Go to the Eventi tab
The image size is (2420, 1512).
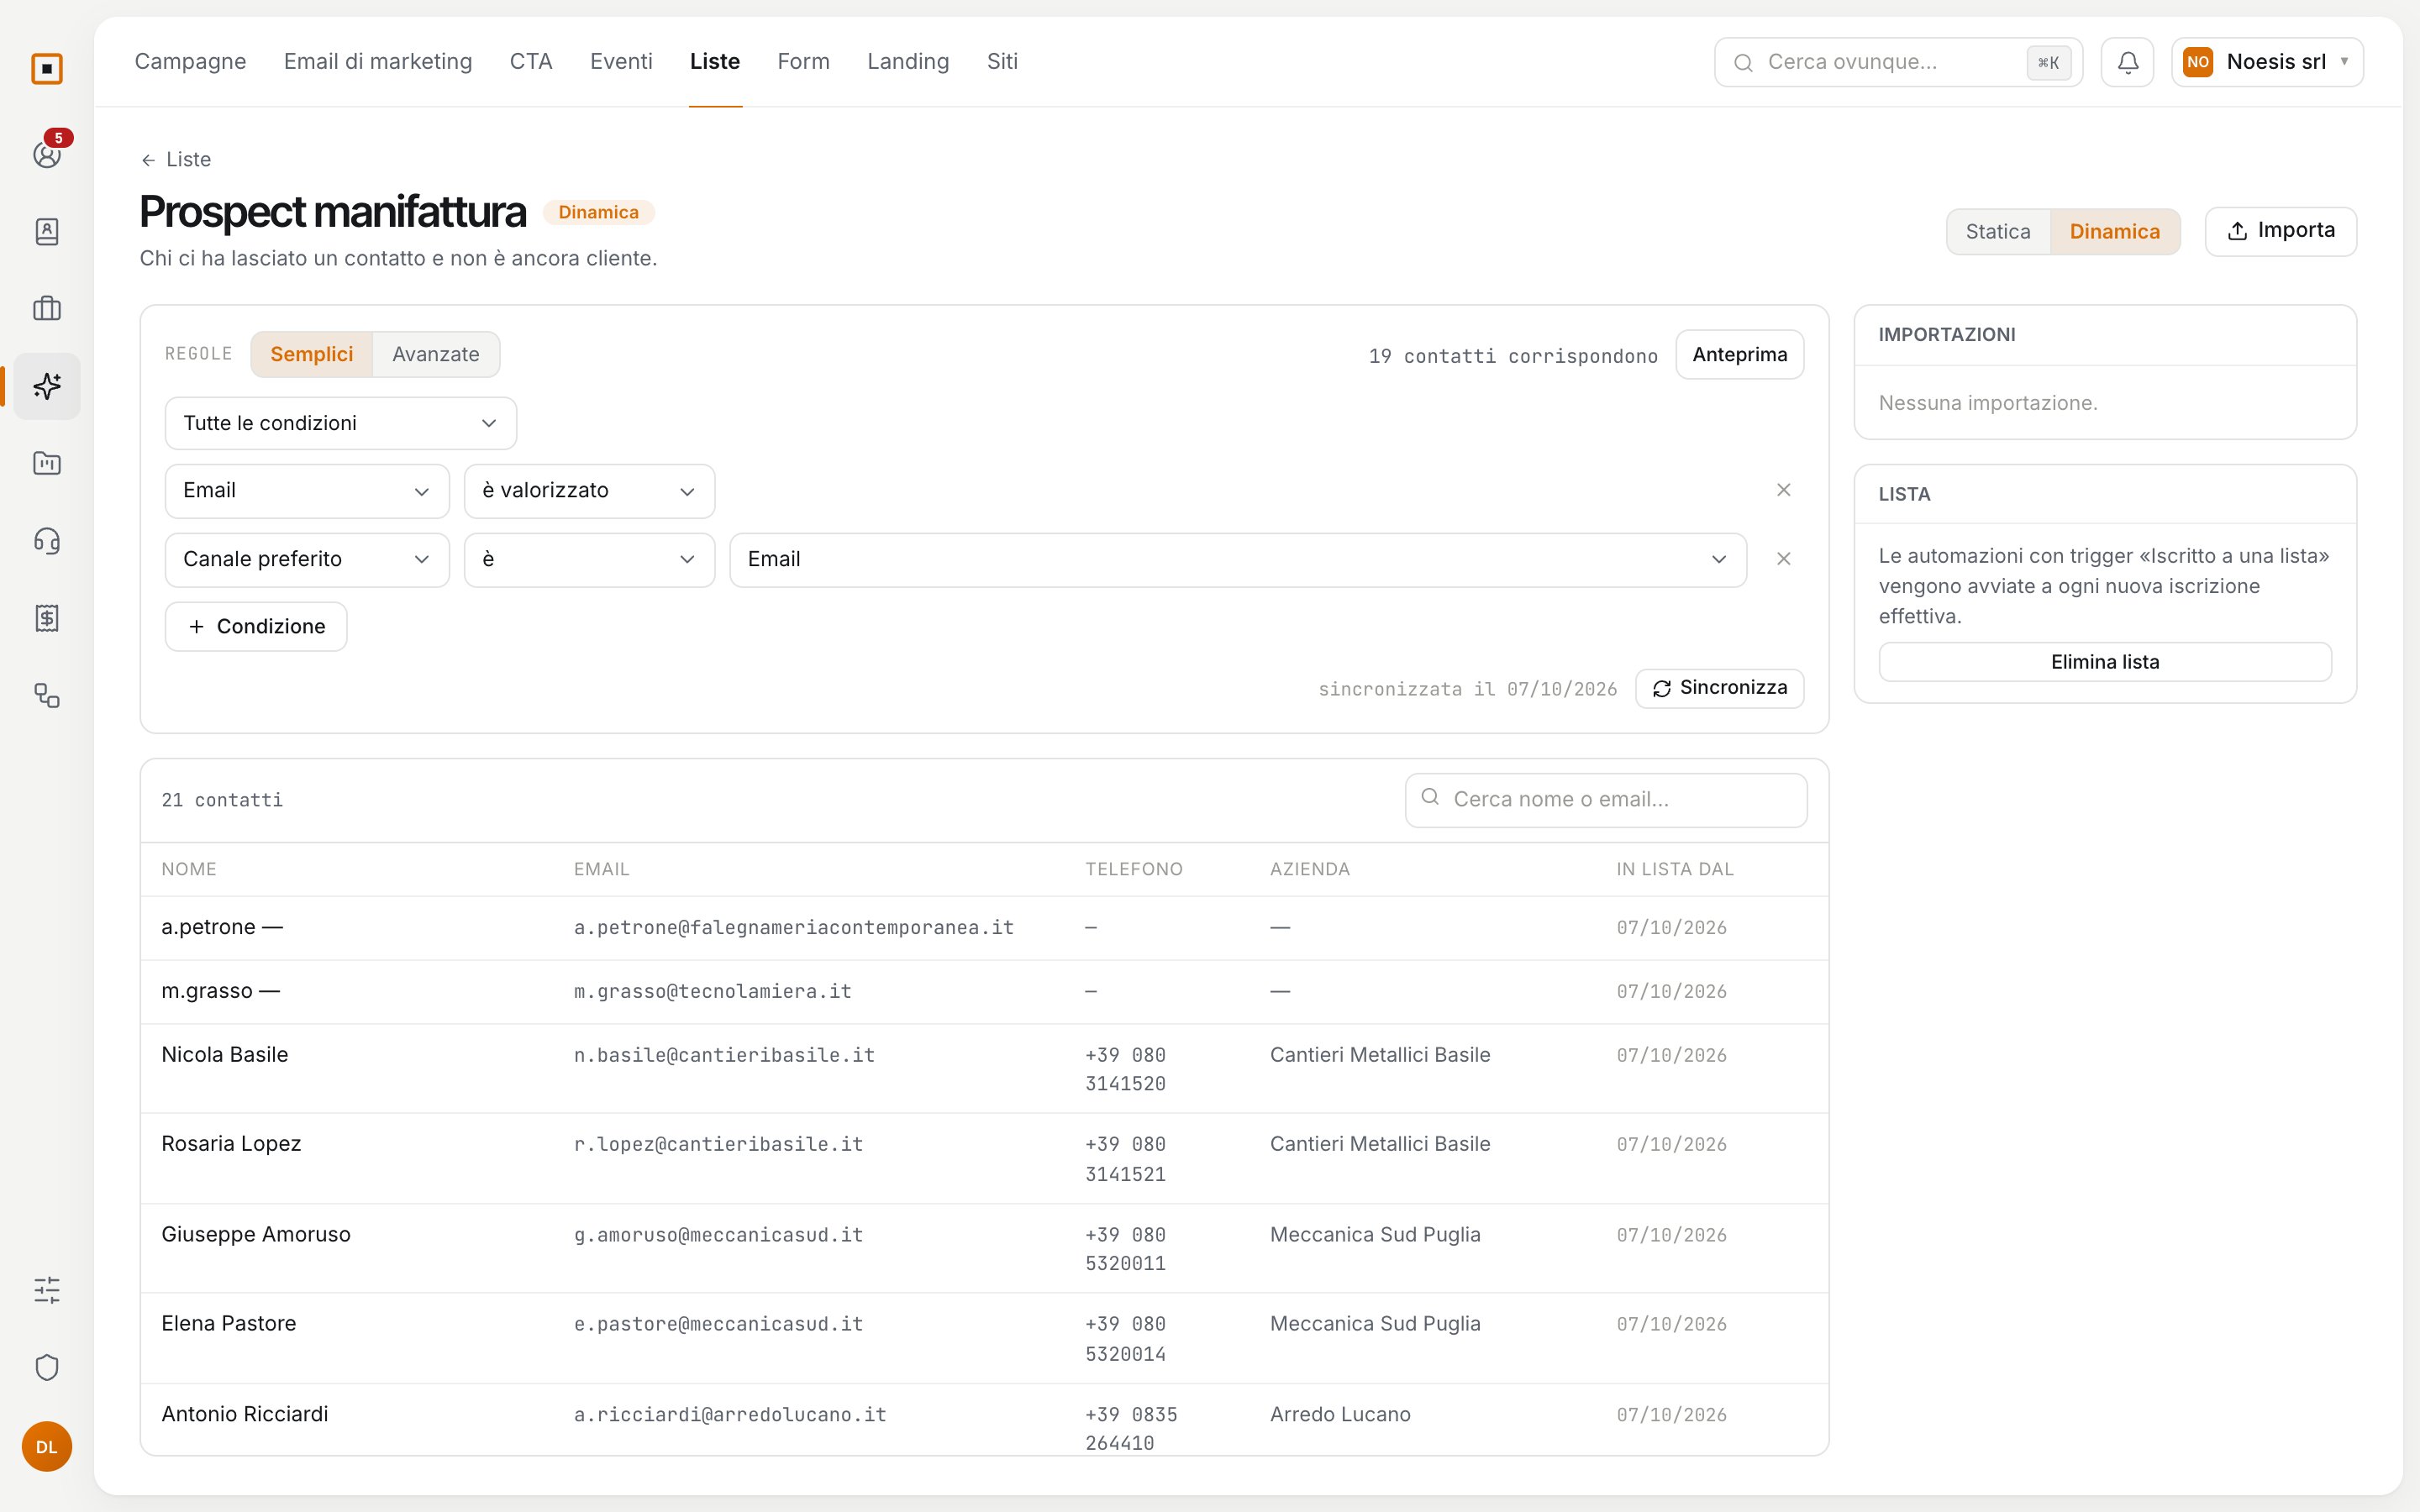(x=621, y=61)
